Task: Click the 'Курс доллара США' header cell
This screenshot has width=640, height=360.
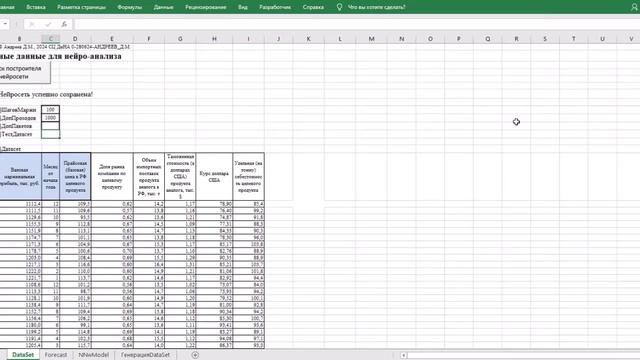Action: click(214, 176)
